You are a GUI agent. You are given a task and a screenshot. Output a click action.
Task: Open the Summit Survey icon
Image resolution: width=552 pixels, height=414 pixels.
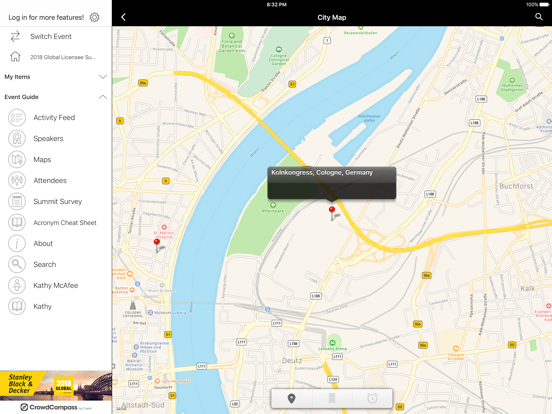click(x=17, y=201)
